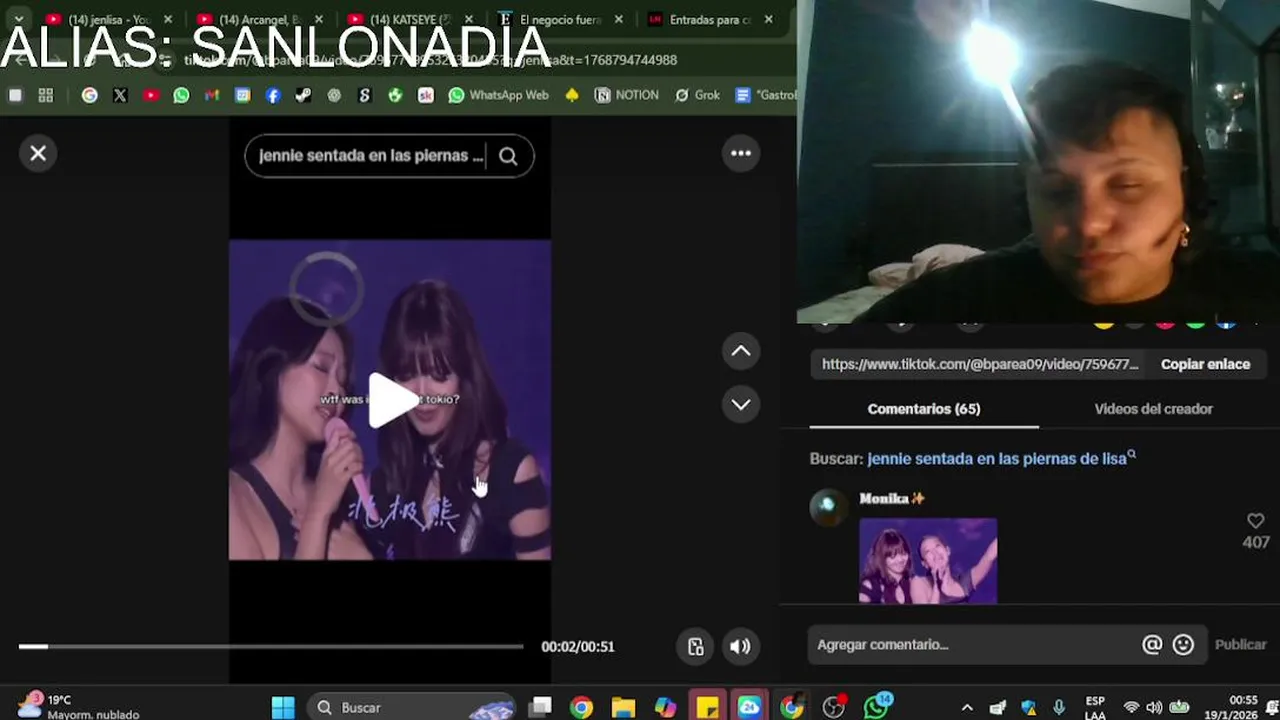The width and height of the screenshot is (1280, 720).
Task: Open WhatsApp from the taskbar
Action: [x=876, y=707]
